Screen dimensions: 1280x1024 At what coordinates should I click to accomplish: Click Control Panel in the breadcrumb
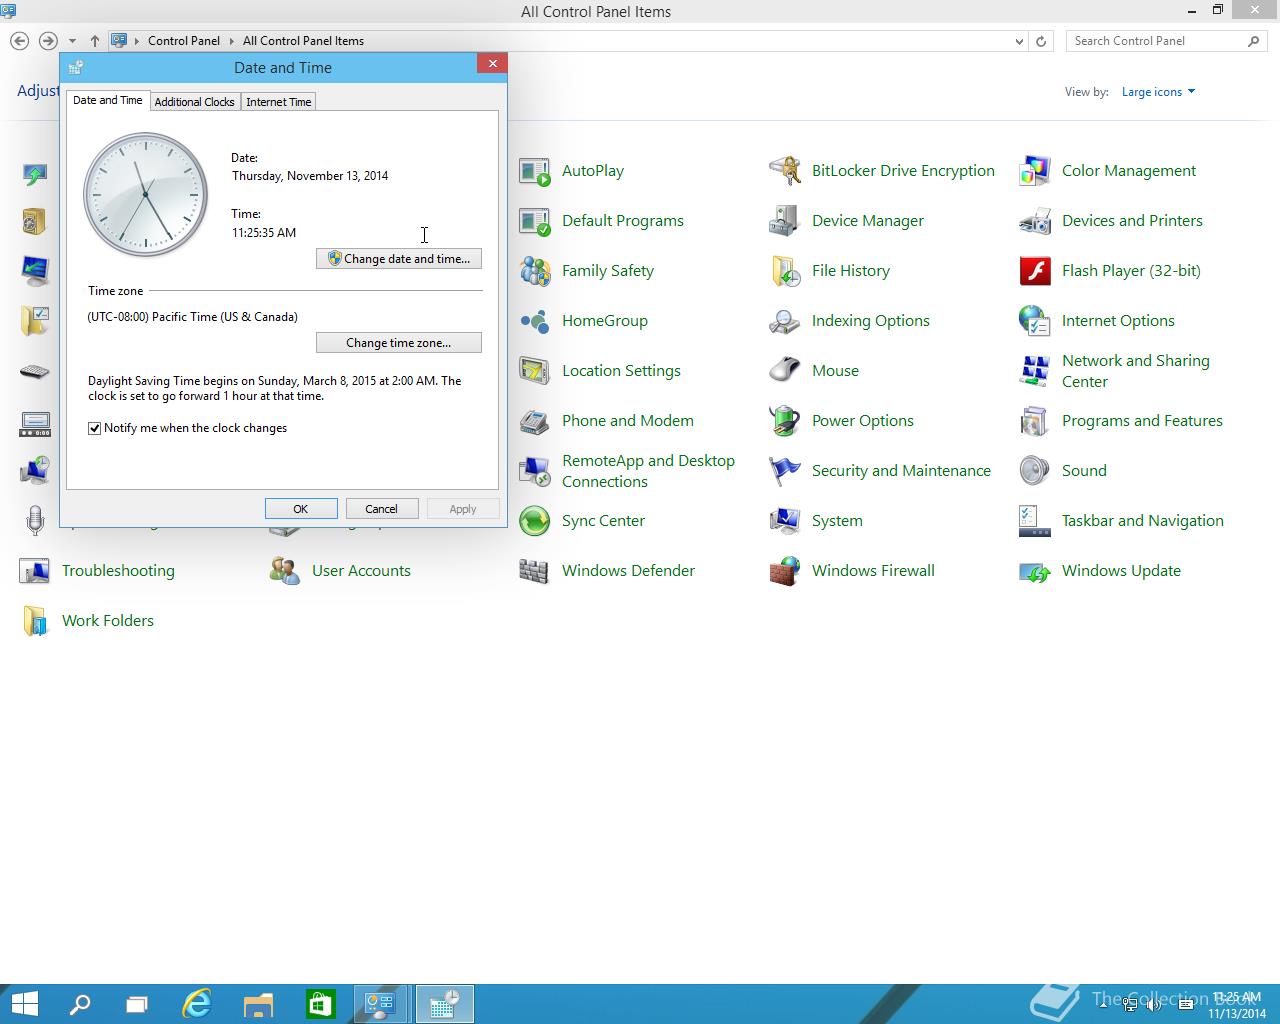(184, 41)
